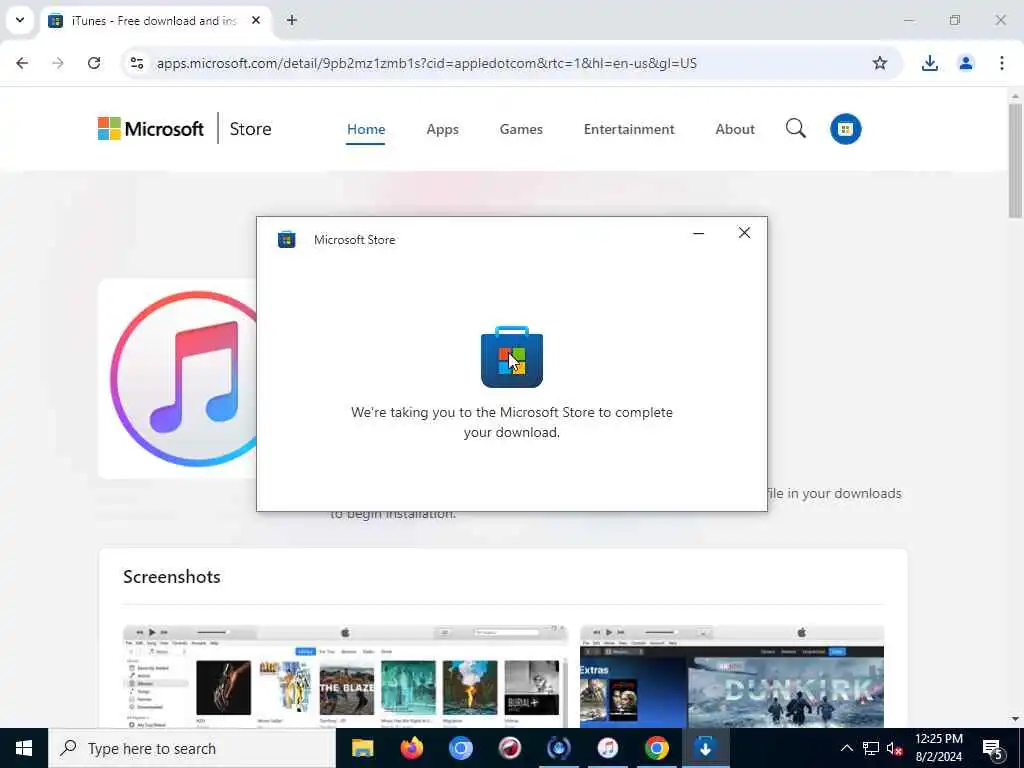
Task: Open Chrome profile icon
Action: coord(966,63)
